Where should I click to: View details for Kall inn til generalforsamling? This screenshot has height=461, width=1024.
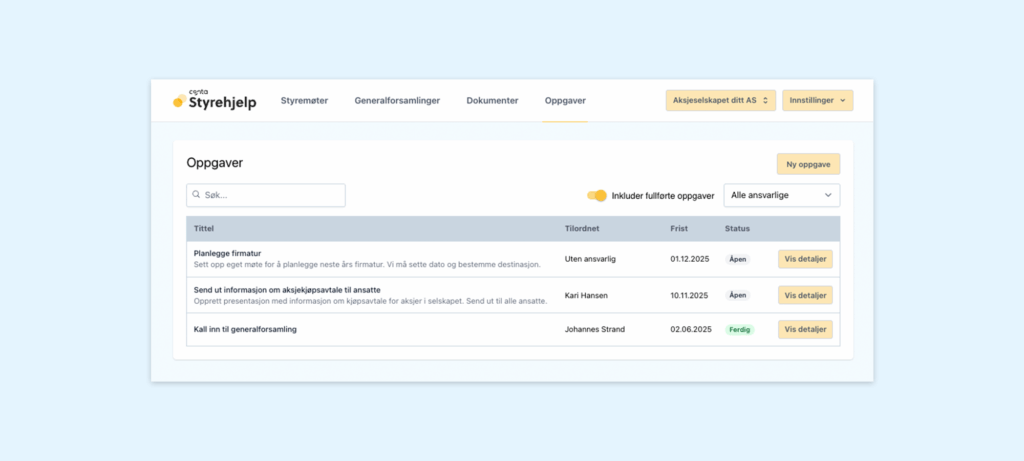[805, 329]
